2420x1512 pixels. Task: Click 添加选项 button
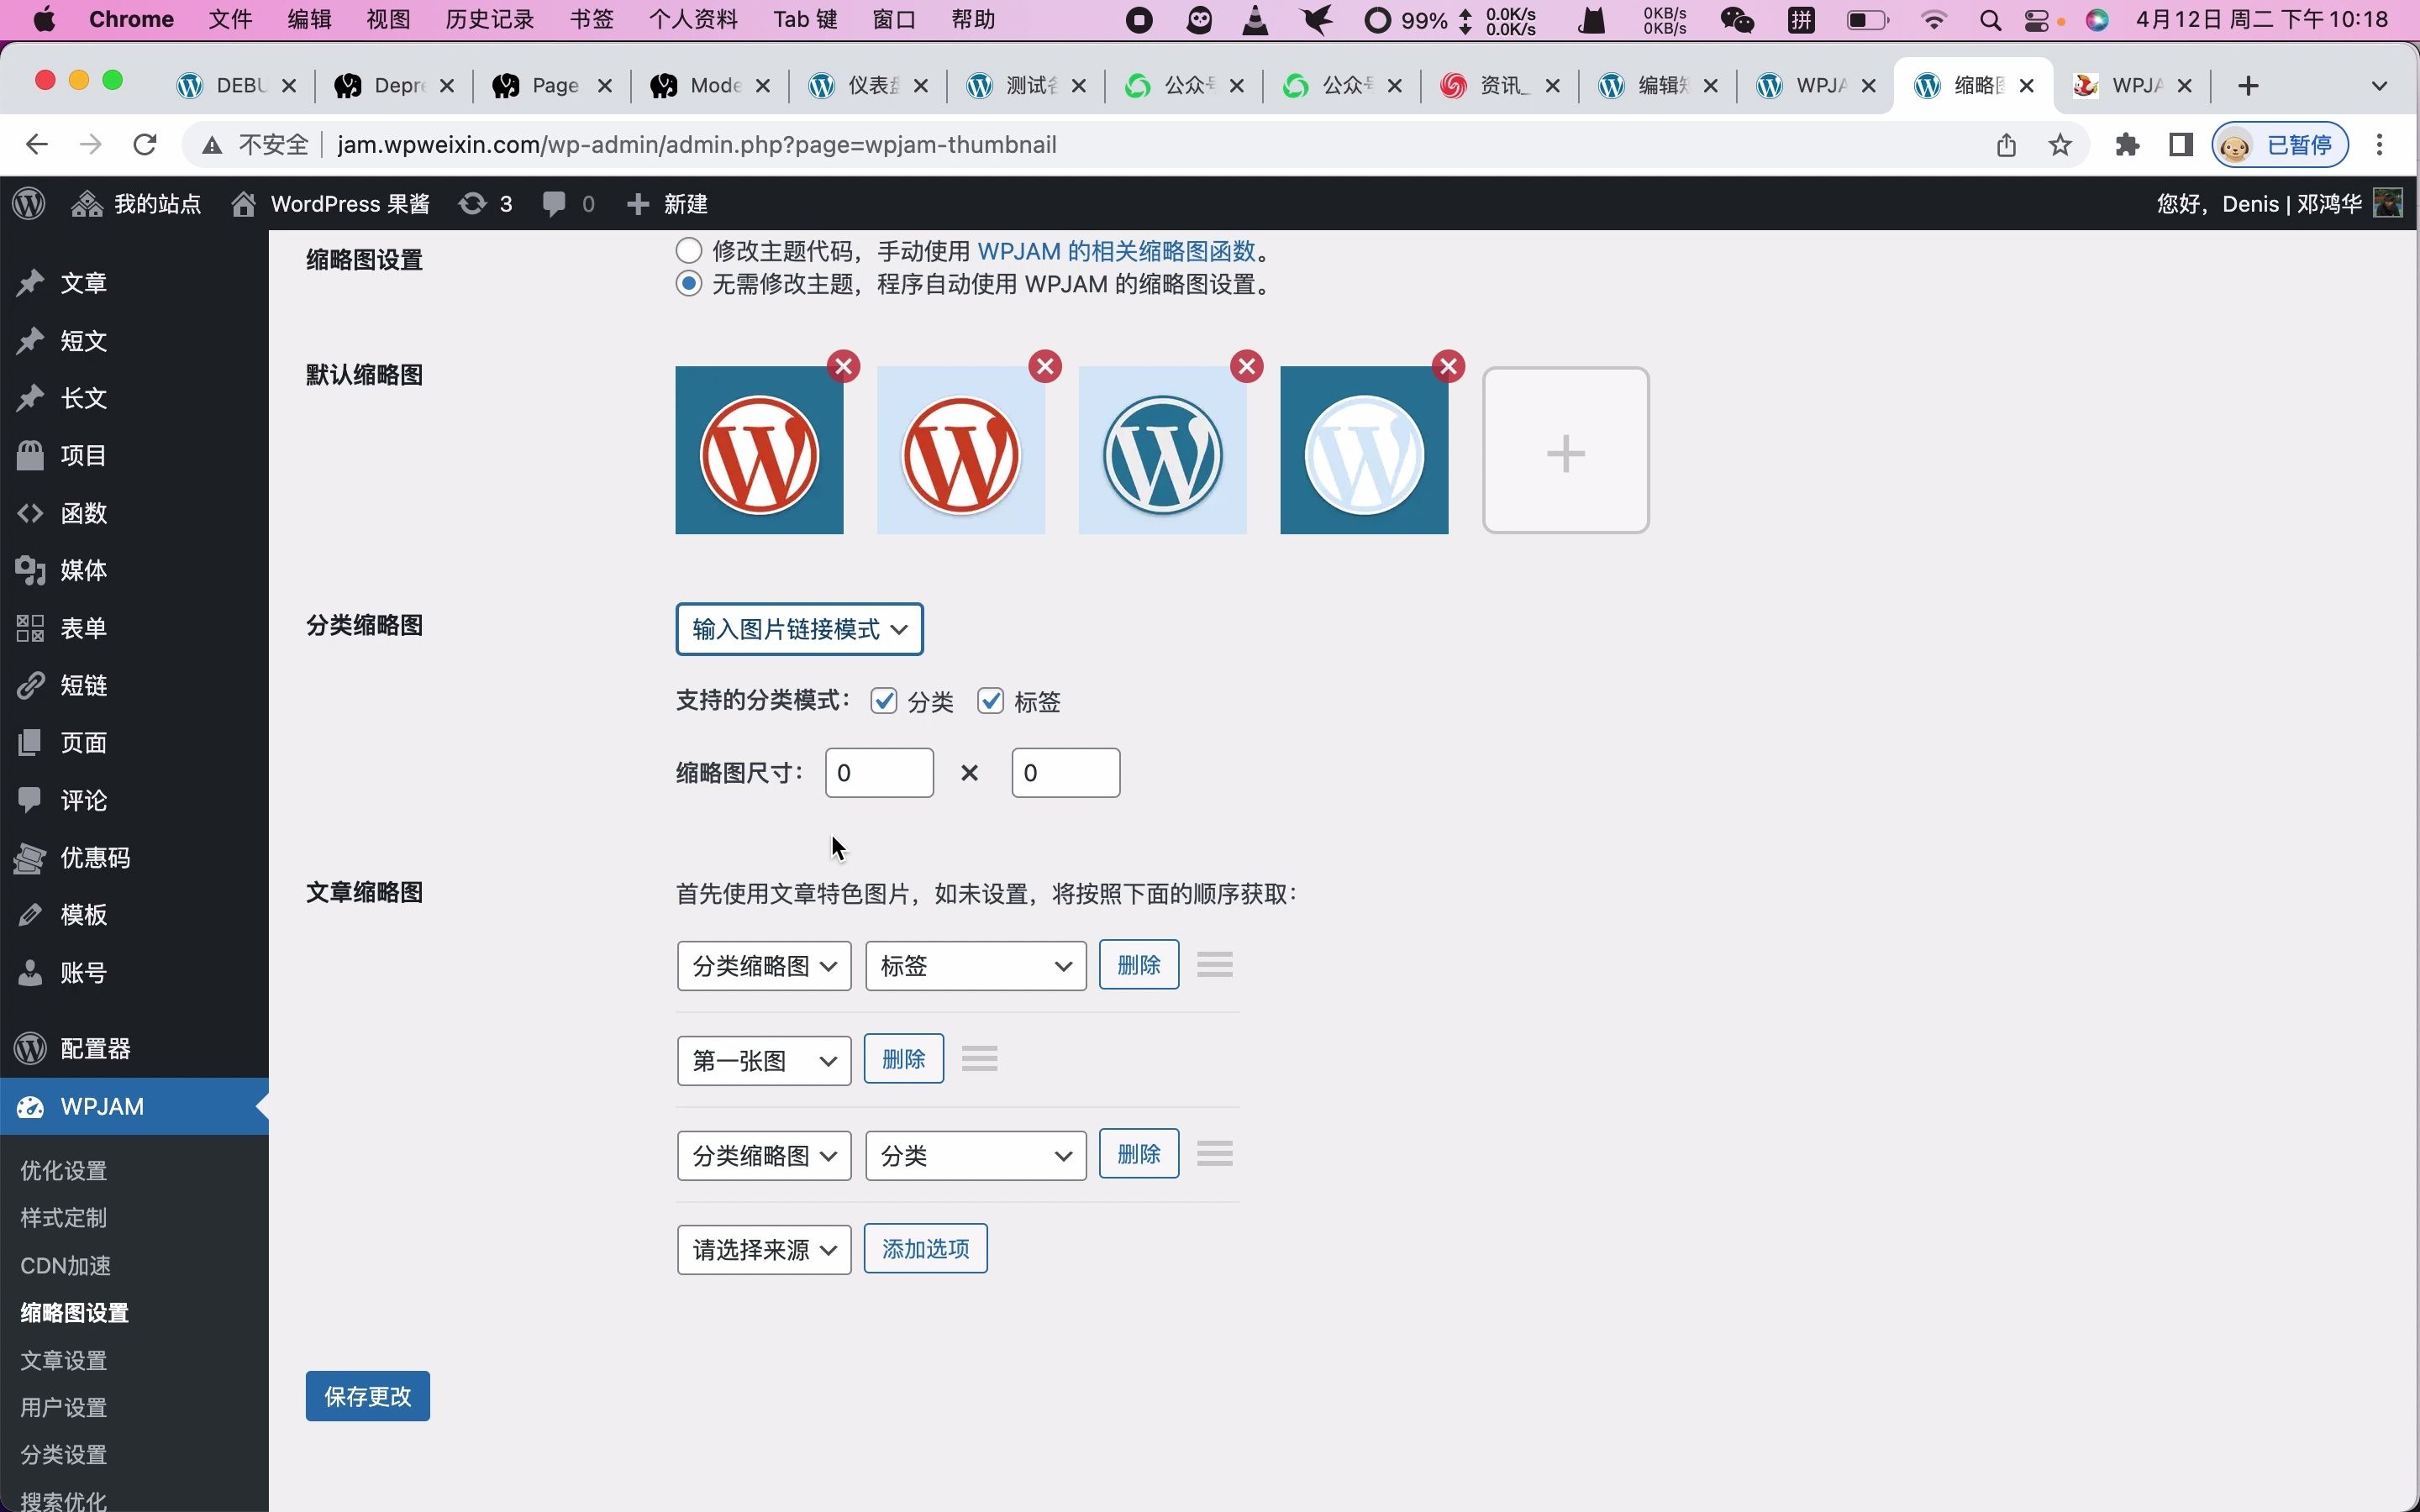coord(926,1249)
